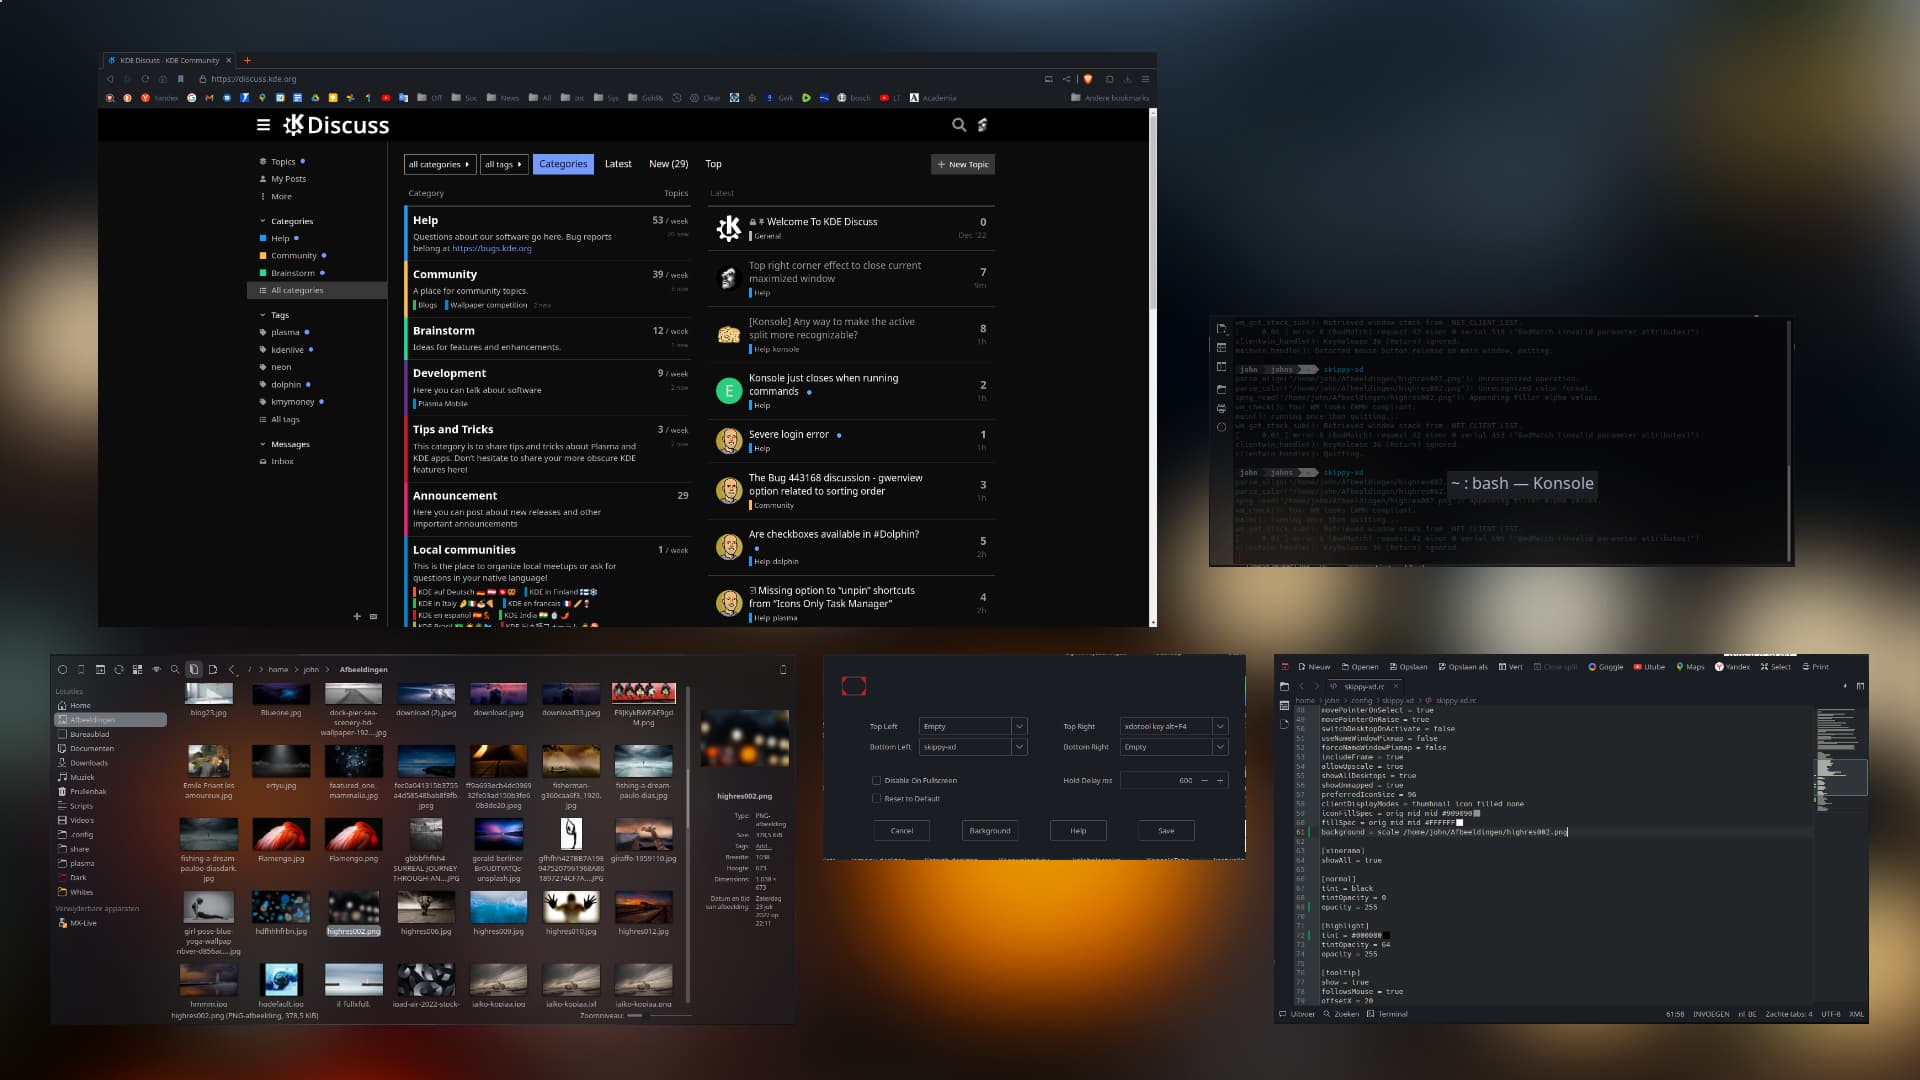1920x1080 pixels.
Task: Click the Save button in settings dialog
Action: pos(1166,830)
